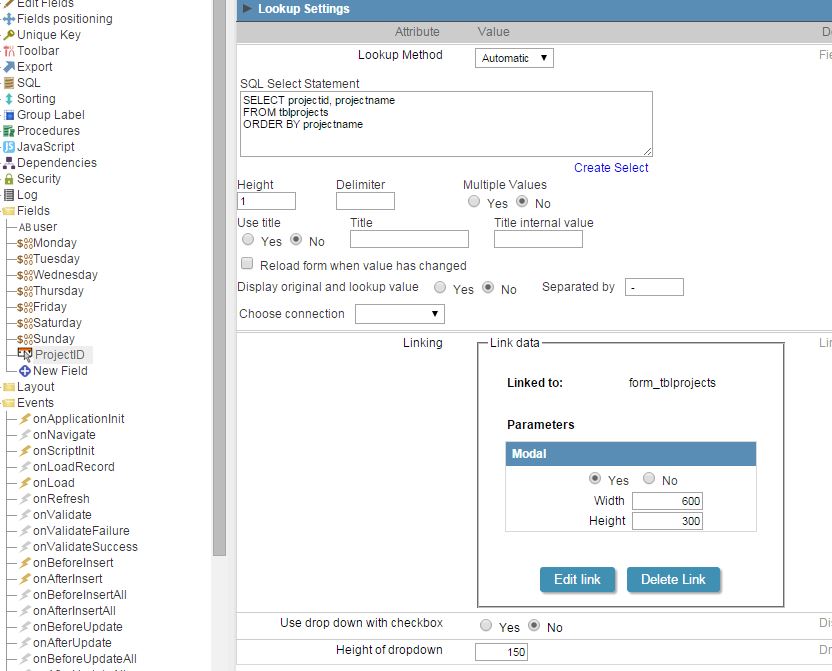Viewport: 832px width, 671px height.
Task: Click the AB text icon beside user field
Action: point(24,227)
